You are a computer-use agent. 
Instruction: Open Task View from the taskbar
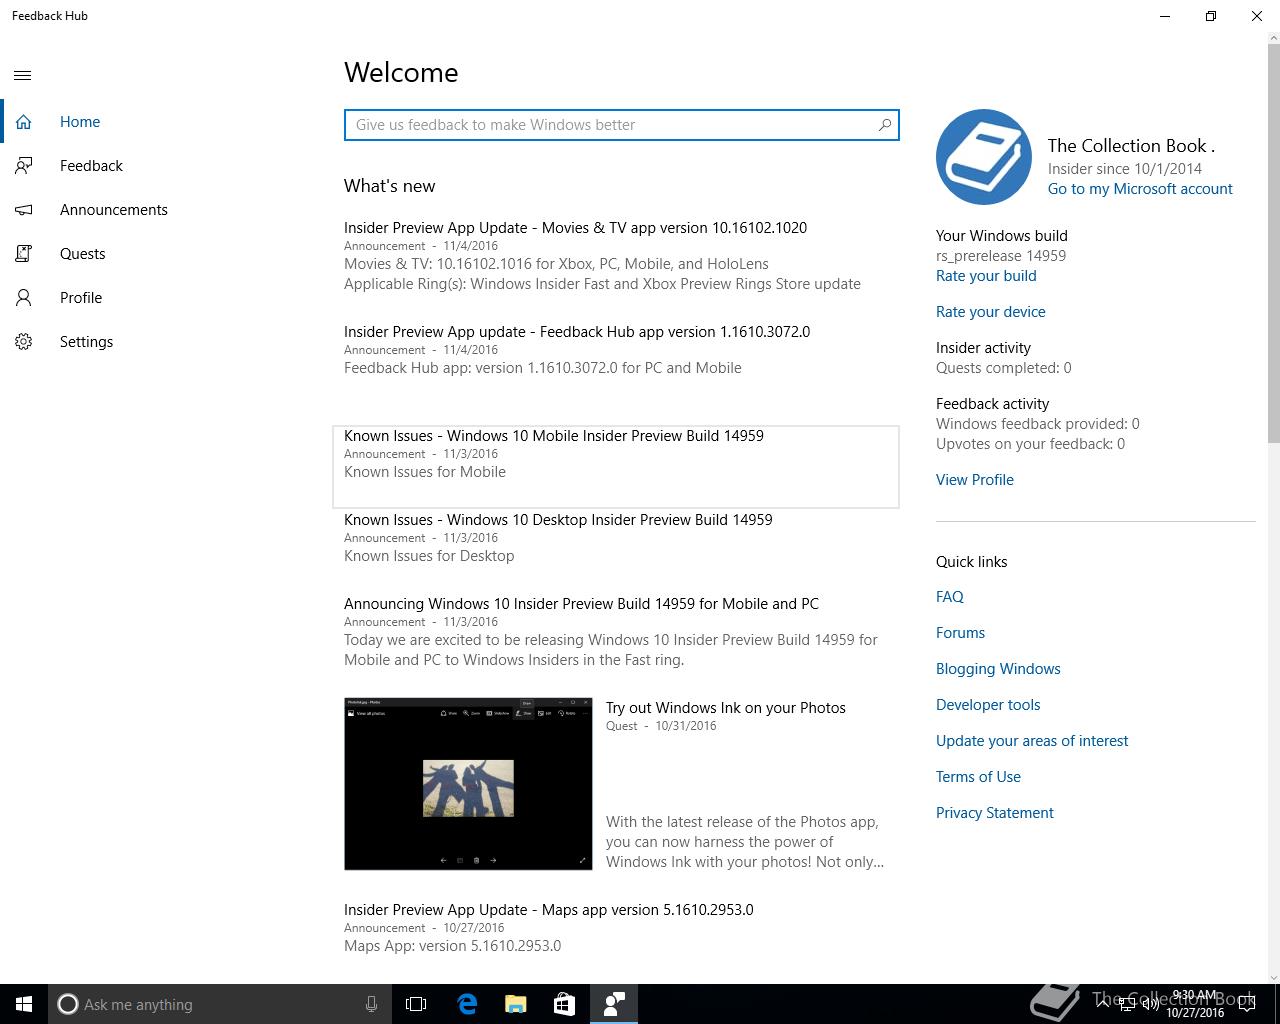pos(416,1004)
